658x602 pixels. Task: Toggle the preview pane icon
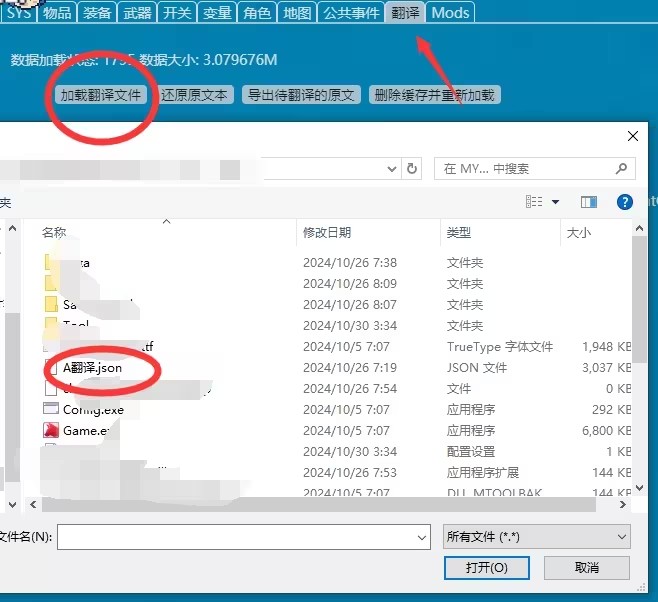pos(589,202)
